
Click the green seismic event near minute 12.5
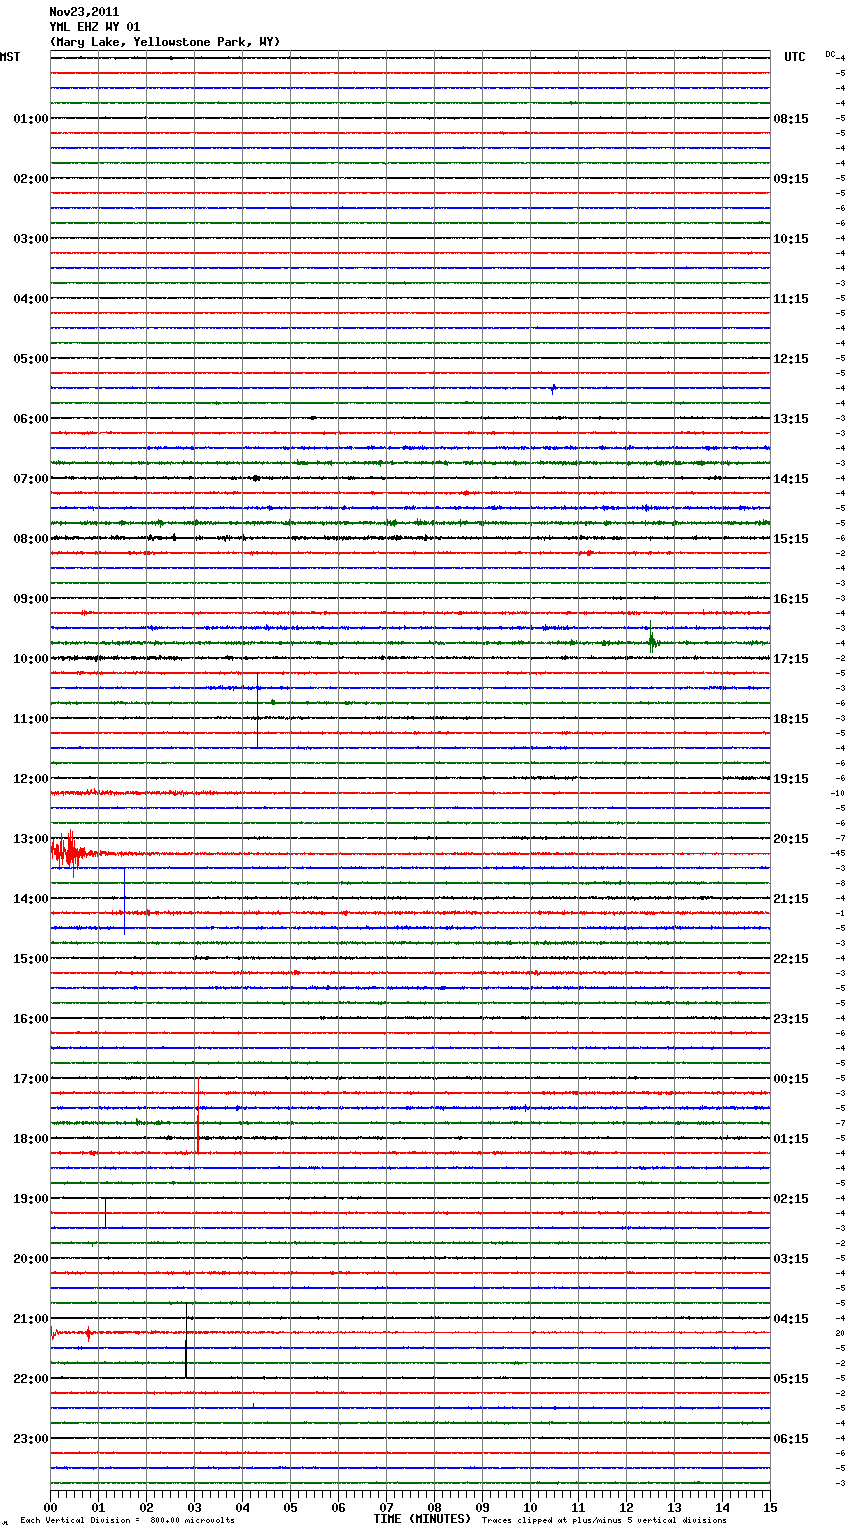652,640
